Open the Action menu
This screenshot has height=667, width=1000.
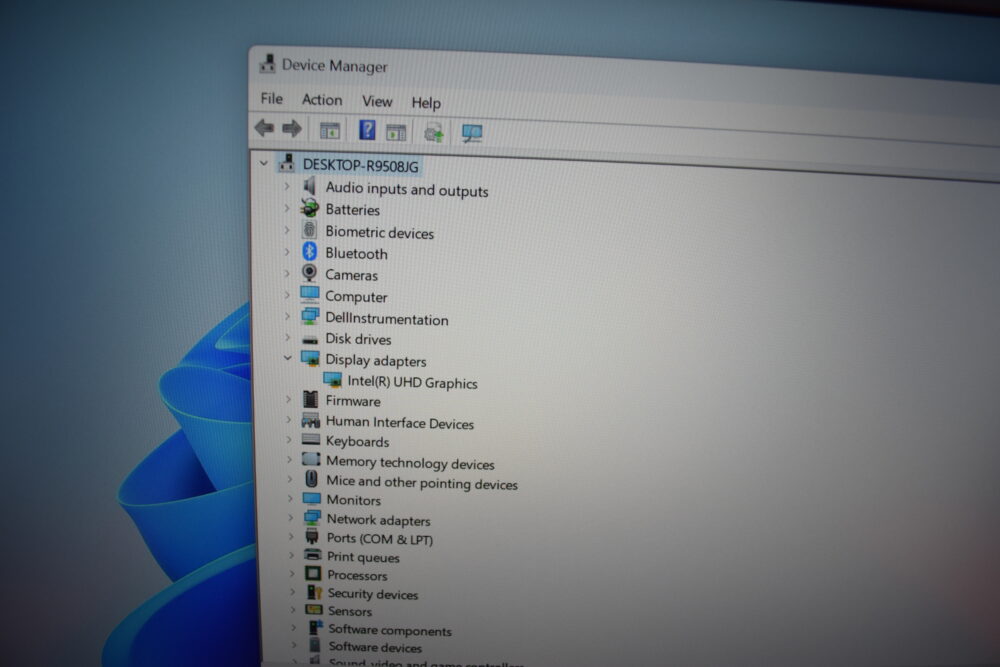click(322, 99)
